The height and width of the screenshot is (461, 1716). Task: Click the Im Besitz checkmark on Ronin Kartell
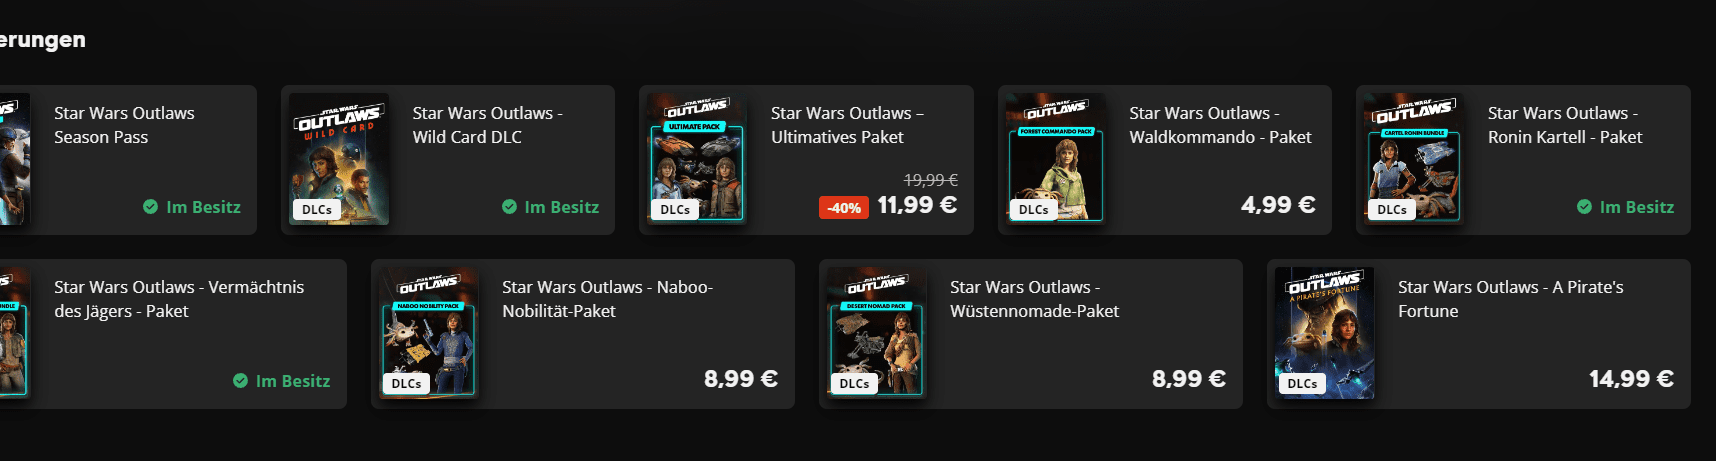(x=1584, y=207)
